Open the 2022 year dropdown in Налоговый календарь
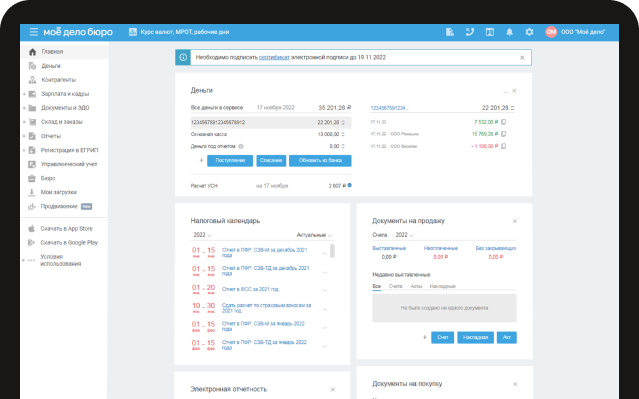The height and width of the screenshot is (399, 639). [x=202, y=235]
